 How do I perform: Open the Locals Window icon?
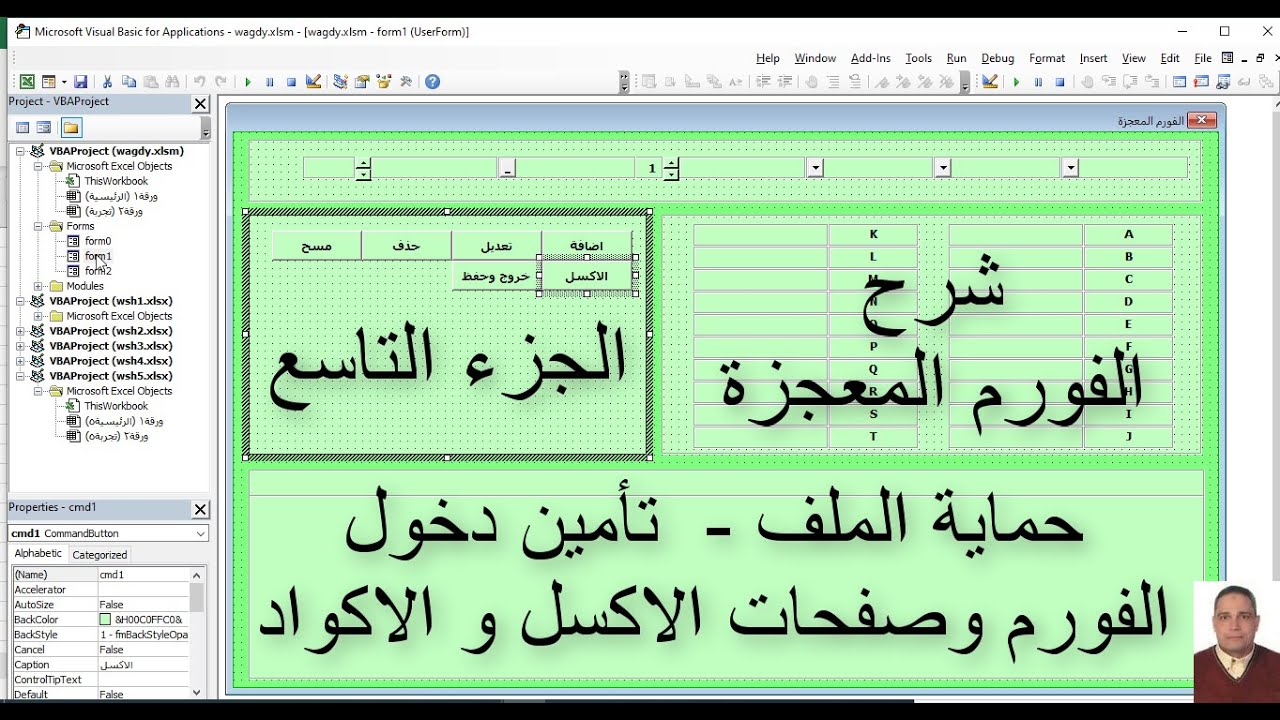[x=1180, y=82]
